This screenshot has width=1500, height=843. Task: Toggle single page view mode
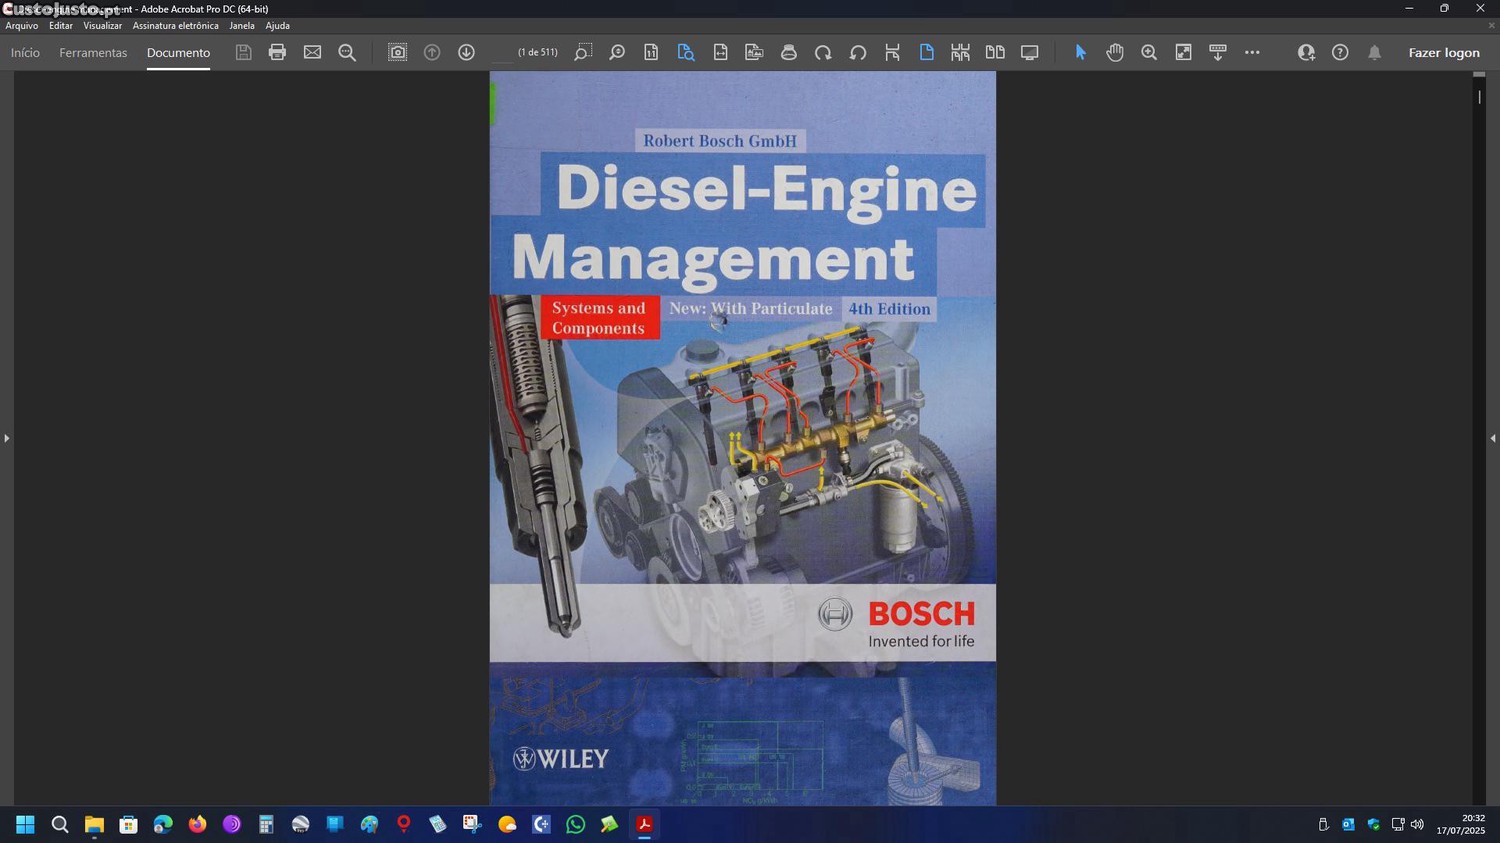[x=926, y=52]
